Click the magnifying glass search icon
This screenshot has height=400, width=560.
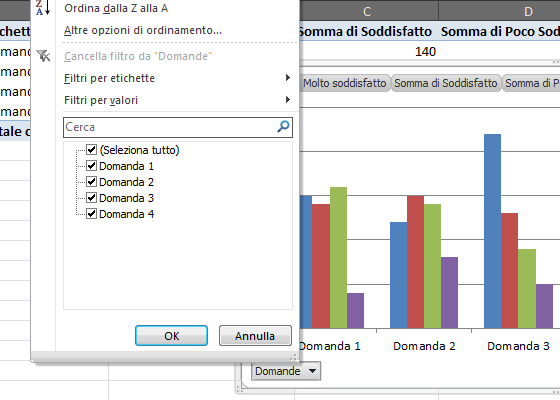(x=283, y=126)
